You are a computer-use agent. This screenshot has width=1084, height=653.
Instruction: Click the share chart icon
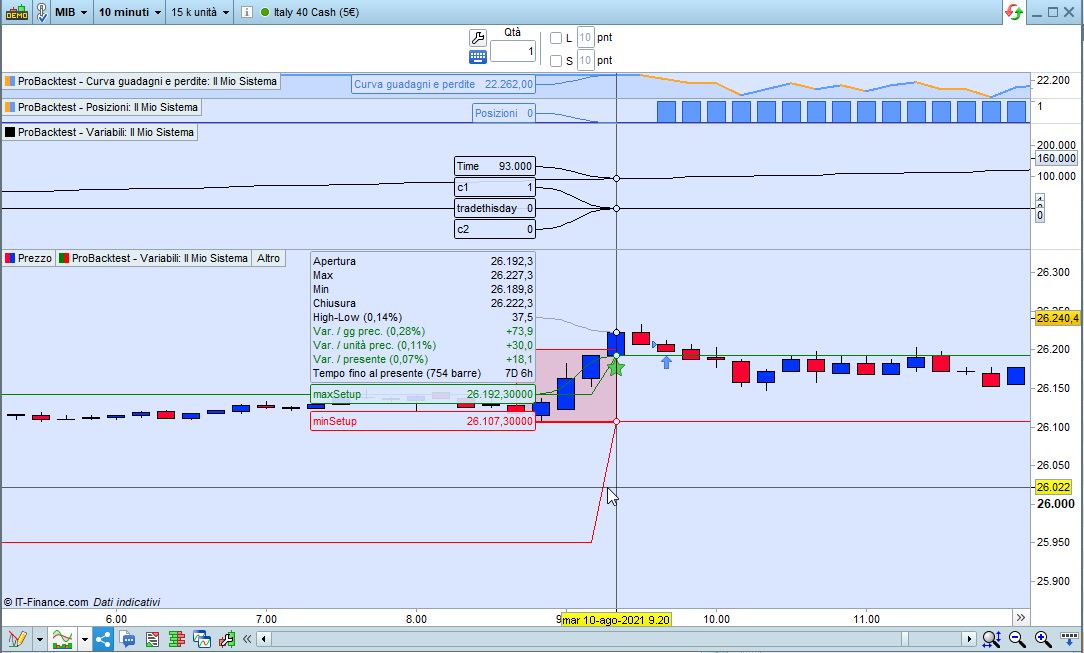point(103,639)
